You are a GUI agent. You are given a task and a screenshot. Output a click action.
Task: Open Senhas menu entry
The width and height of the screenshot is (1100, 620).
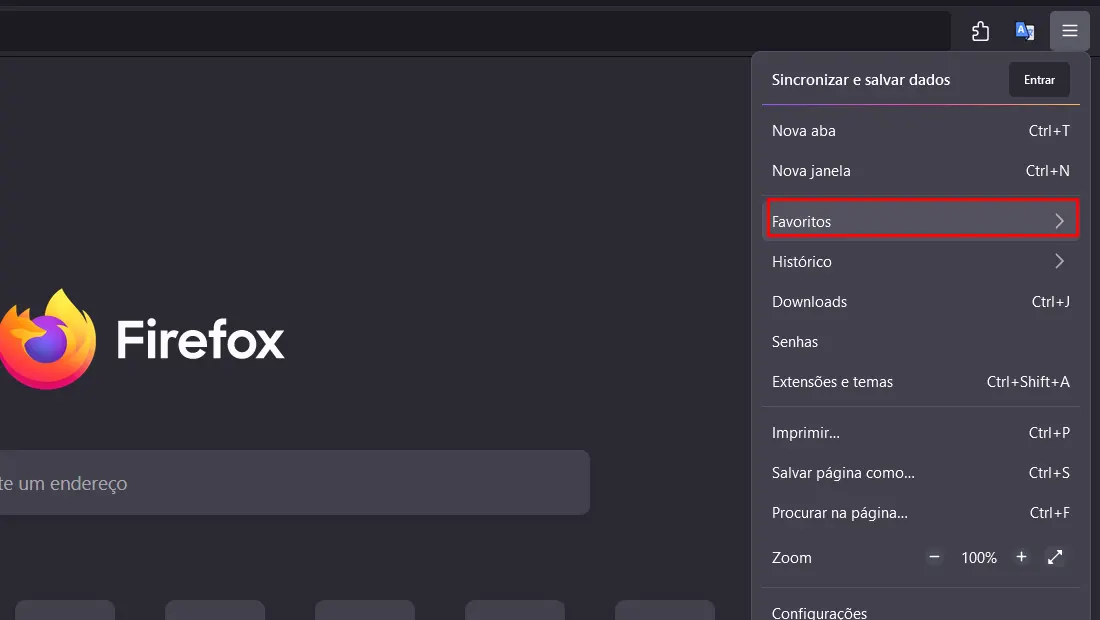tap(920, 342)
